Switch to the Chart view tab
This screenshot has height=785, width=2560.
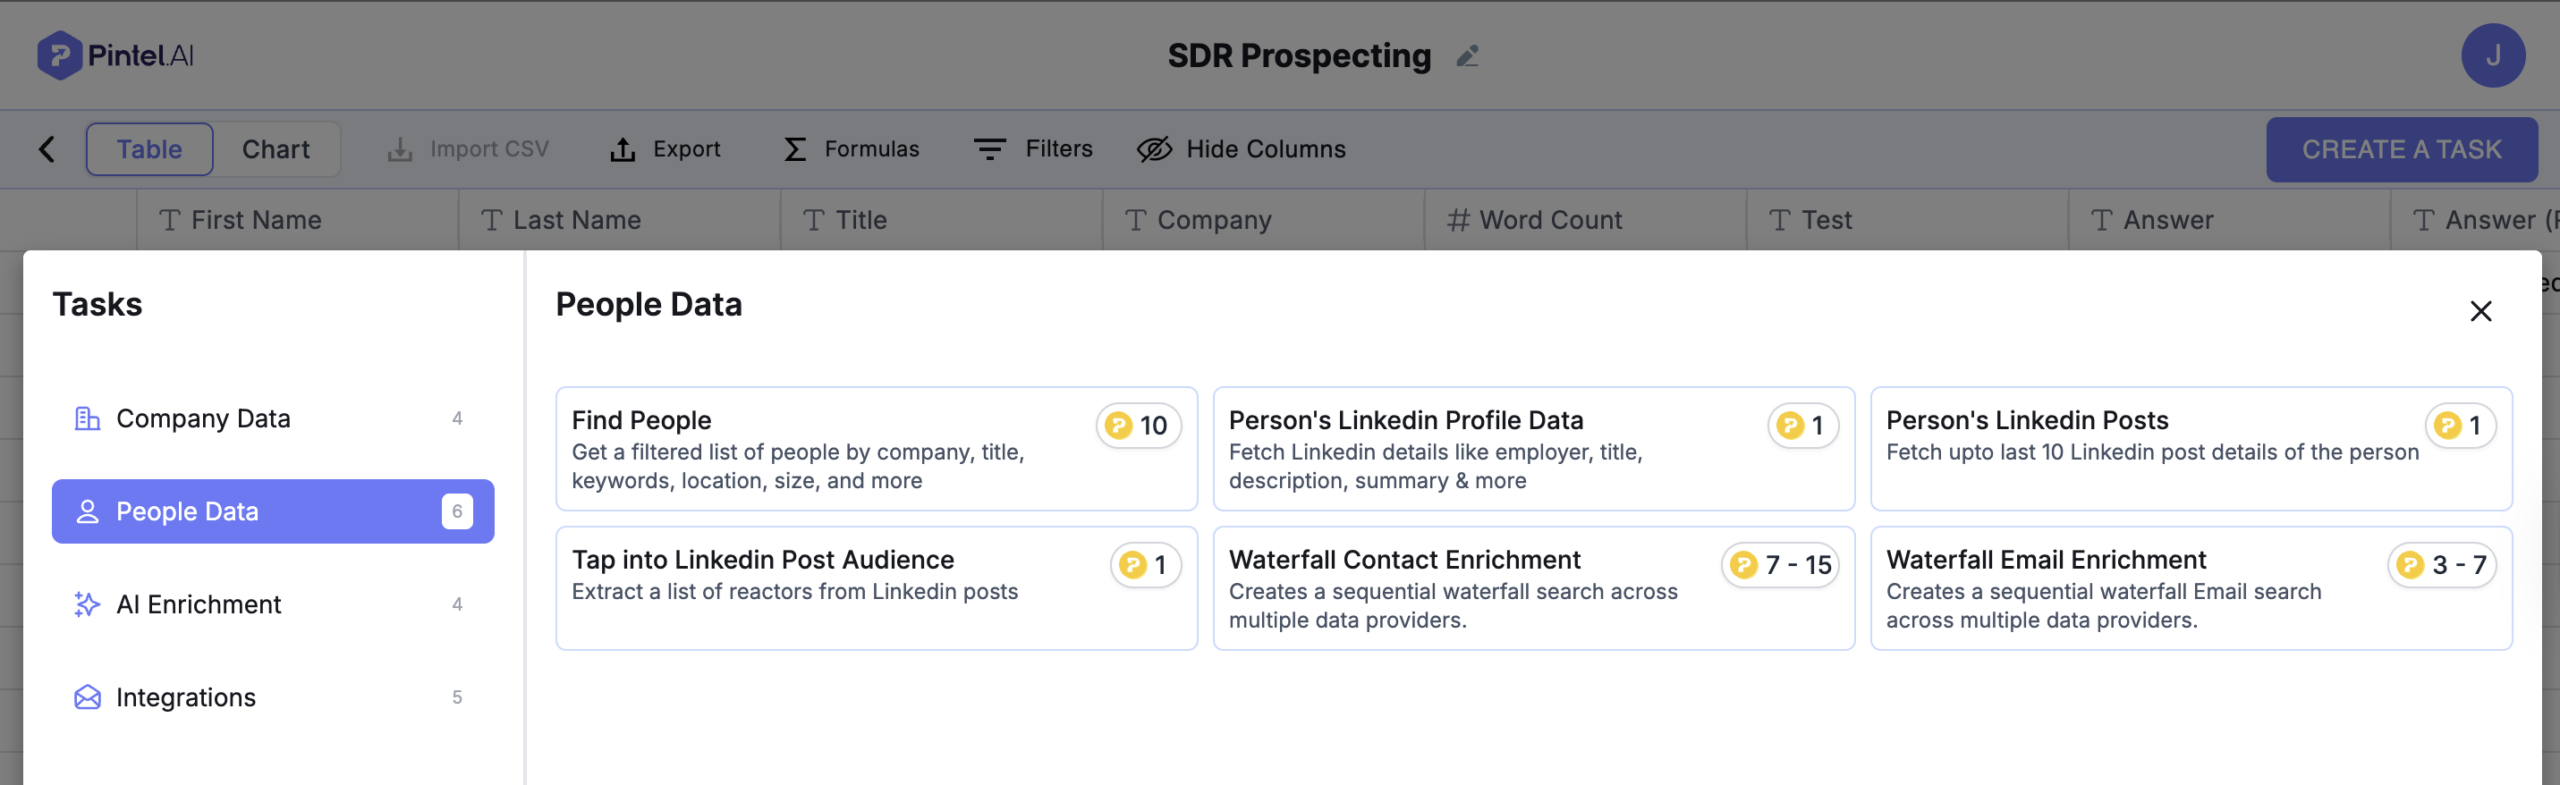(276, 149)
